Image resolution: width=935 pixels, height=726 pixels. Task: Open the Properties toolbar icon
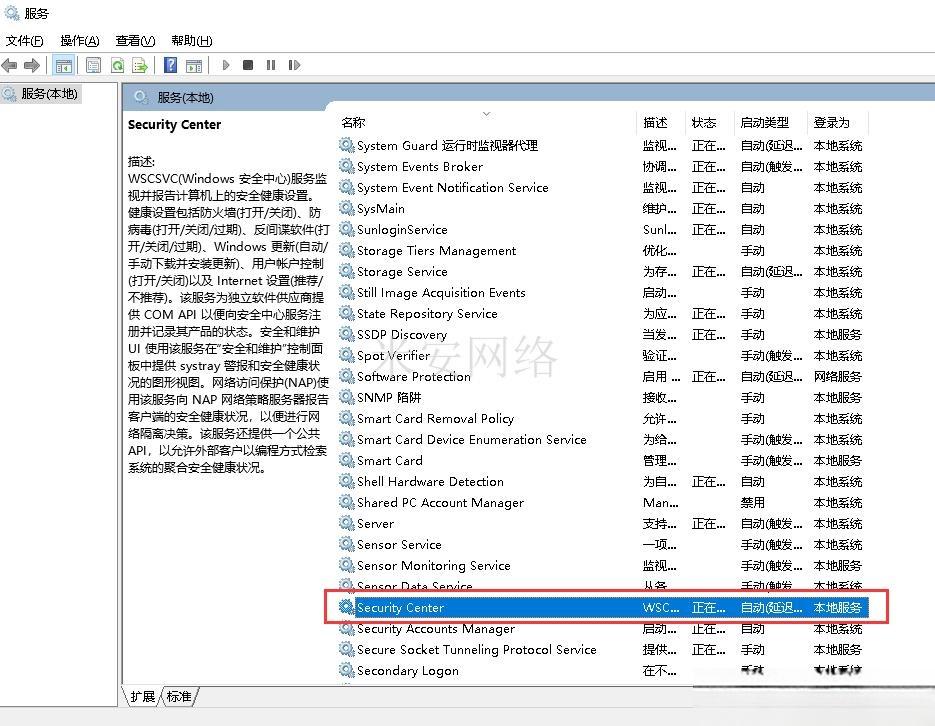tap(94, 65)
